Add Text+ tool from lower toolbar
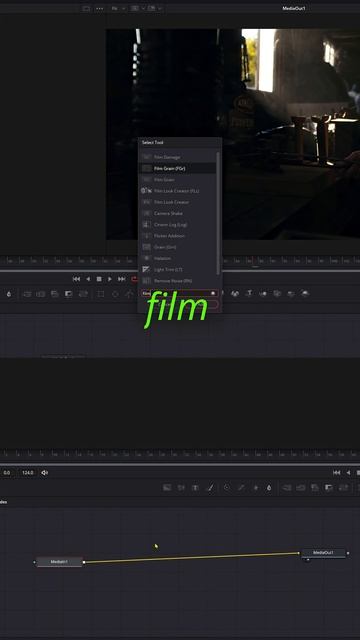Screen dimensions: 360x640 tap(195, 487)
